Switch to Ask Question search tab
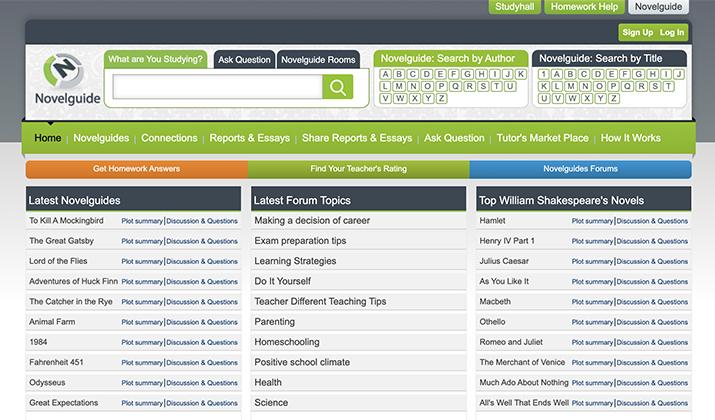The image size is (715, 420). (244, 60)
